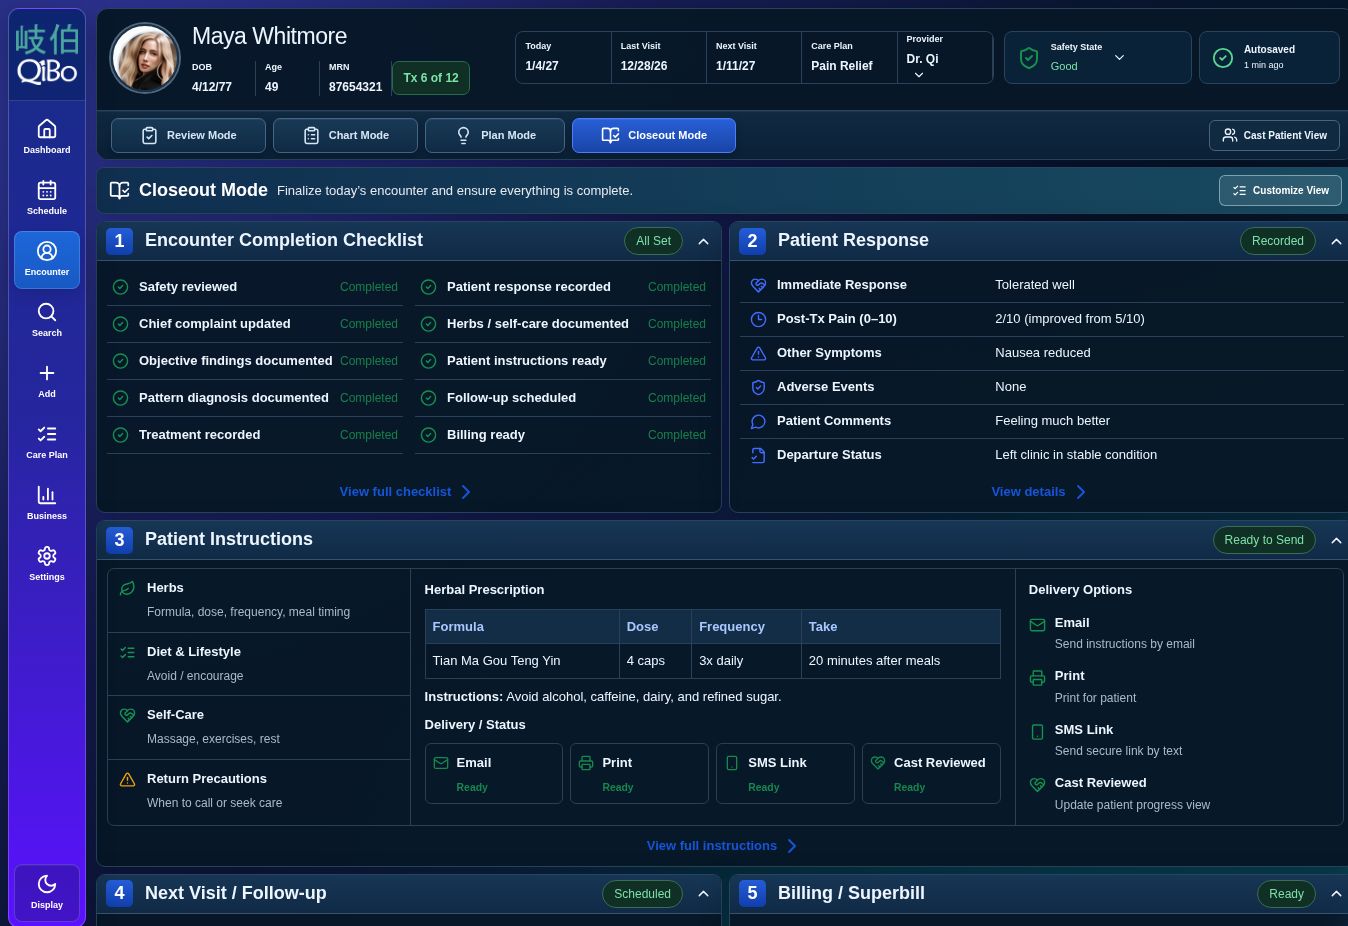1348x926 pixels.
Task: Click the Treatment recorded check circle
Action: (120, 435)
